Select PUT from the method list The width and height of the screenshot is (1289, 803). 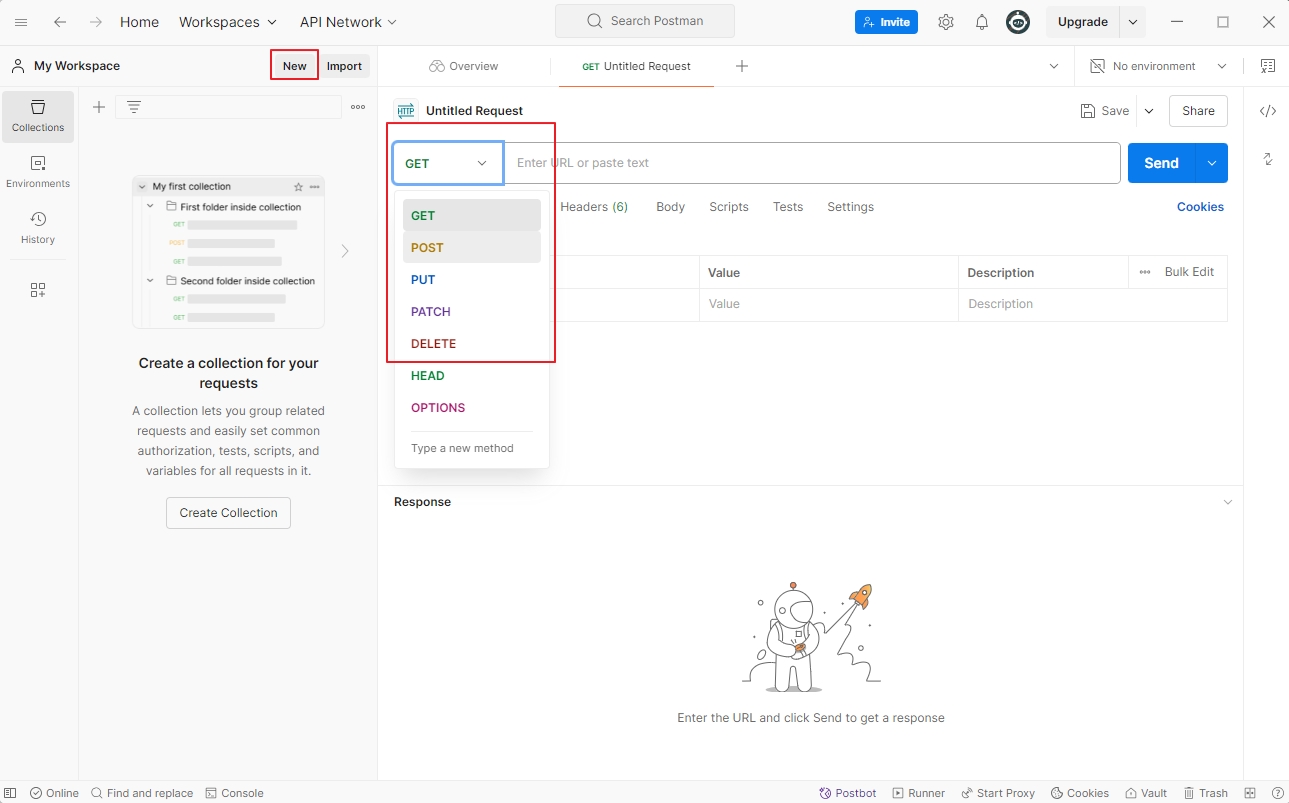click(x=472, y=279)
